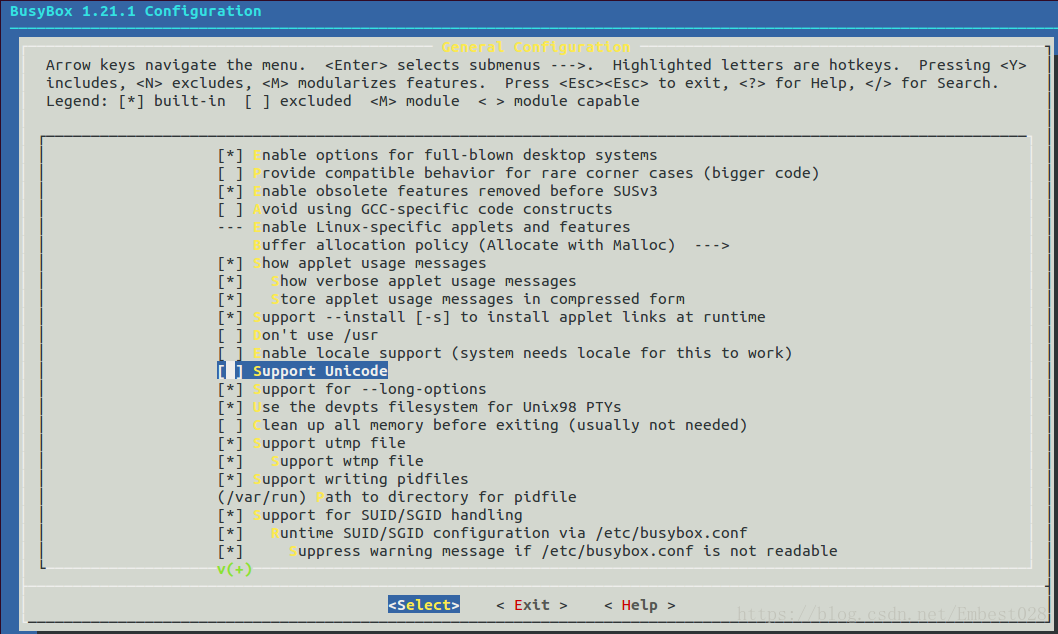Toggle Support wtmp file option

pyautogui.click(x=321, y=461)
